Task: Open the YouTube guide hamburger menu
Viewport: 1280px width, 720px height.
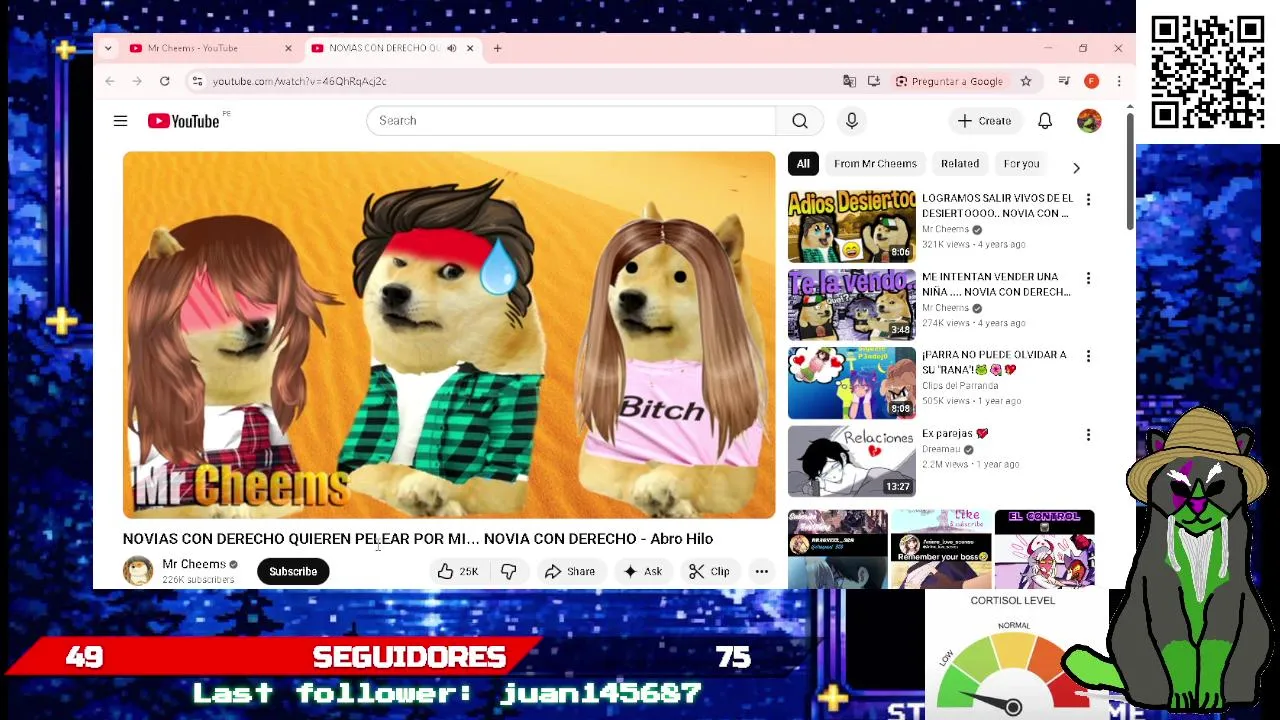Action: (x=120, y=121)
